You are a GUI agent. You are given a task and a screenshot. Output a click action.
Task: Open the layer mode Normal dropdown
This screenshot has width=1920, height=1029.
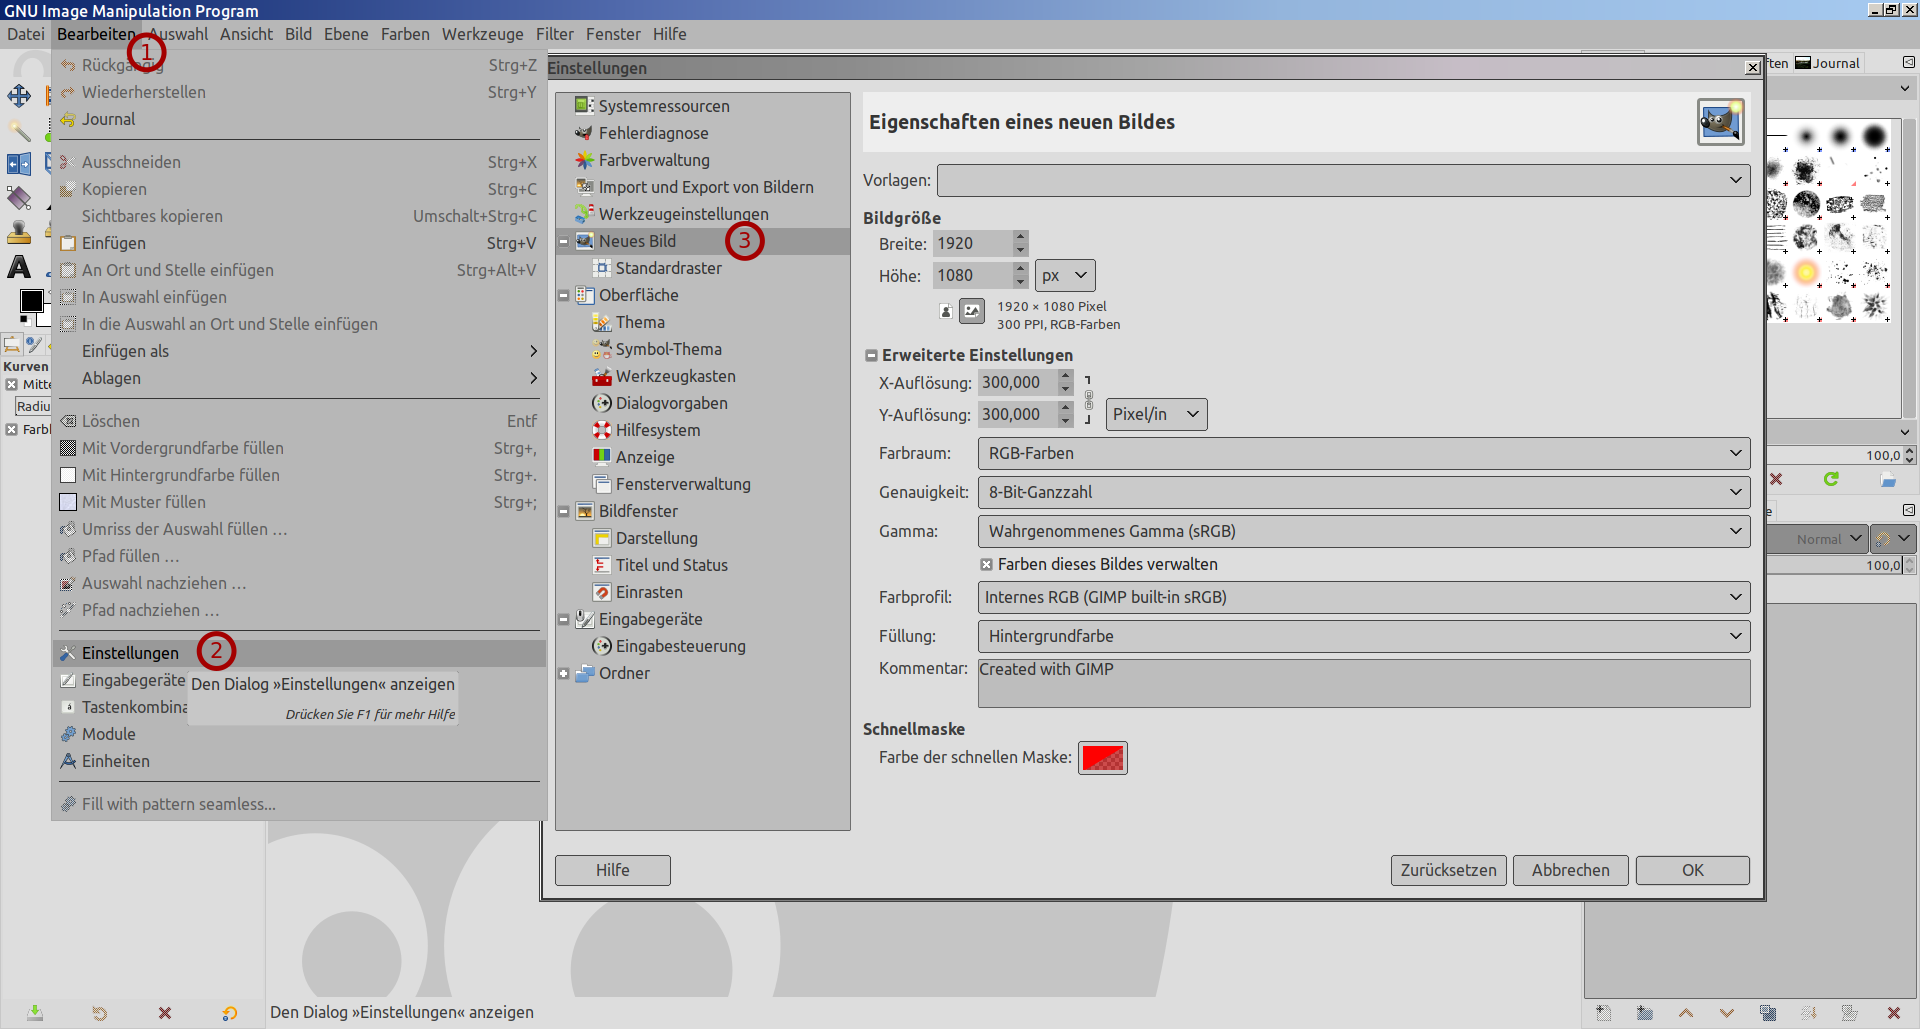tap(1817, 539)
